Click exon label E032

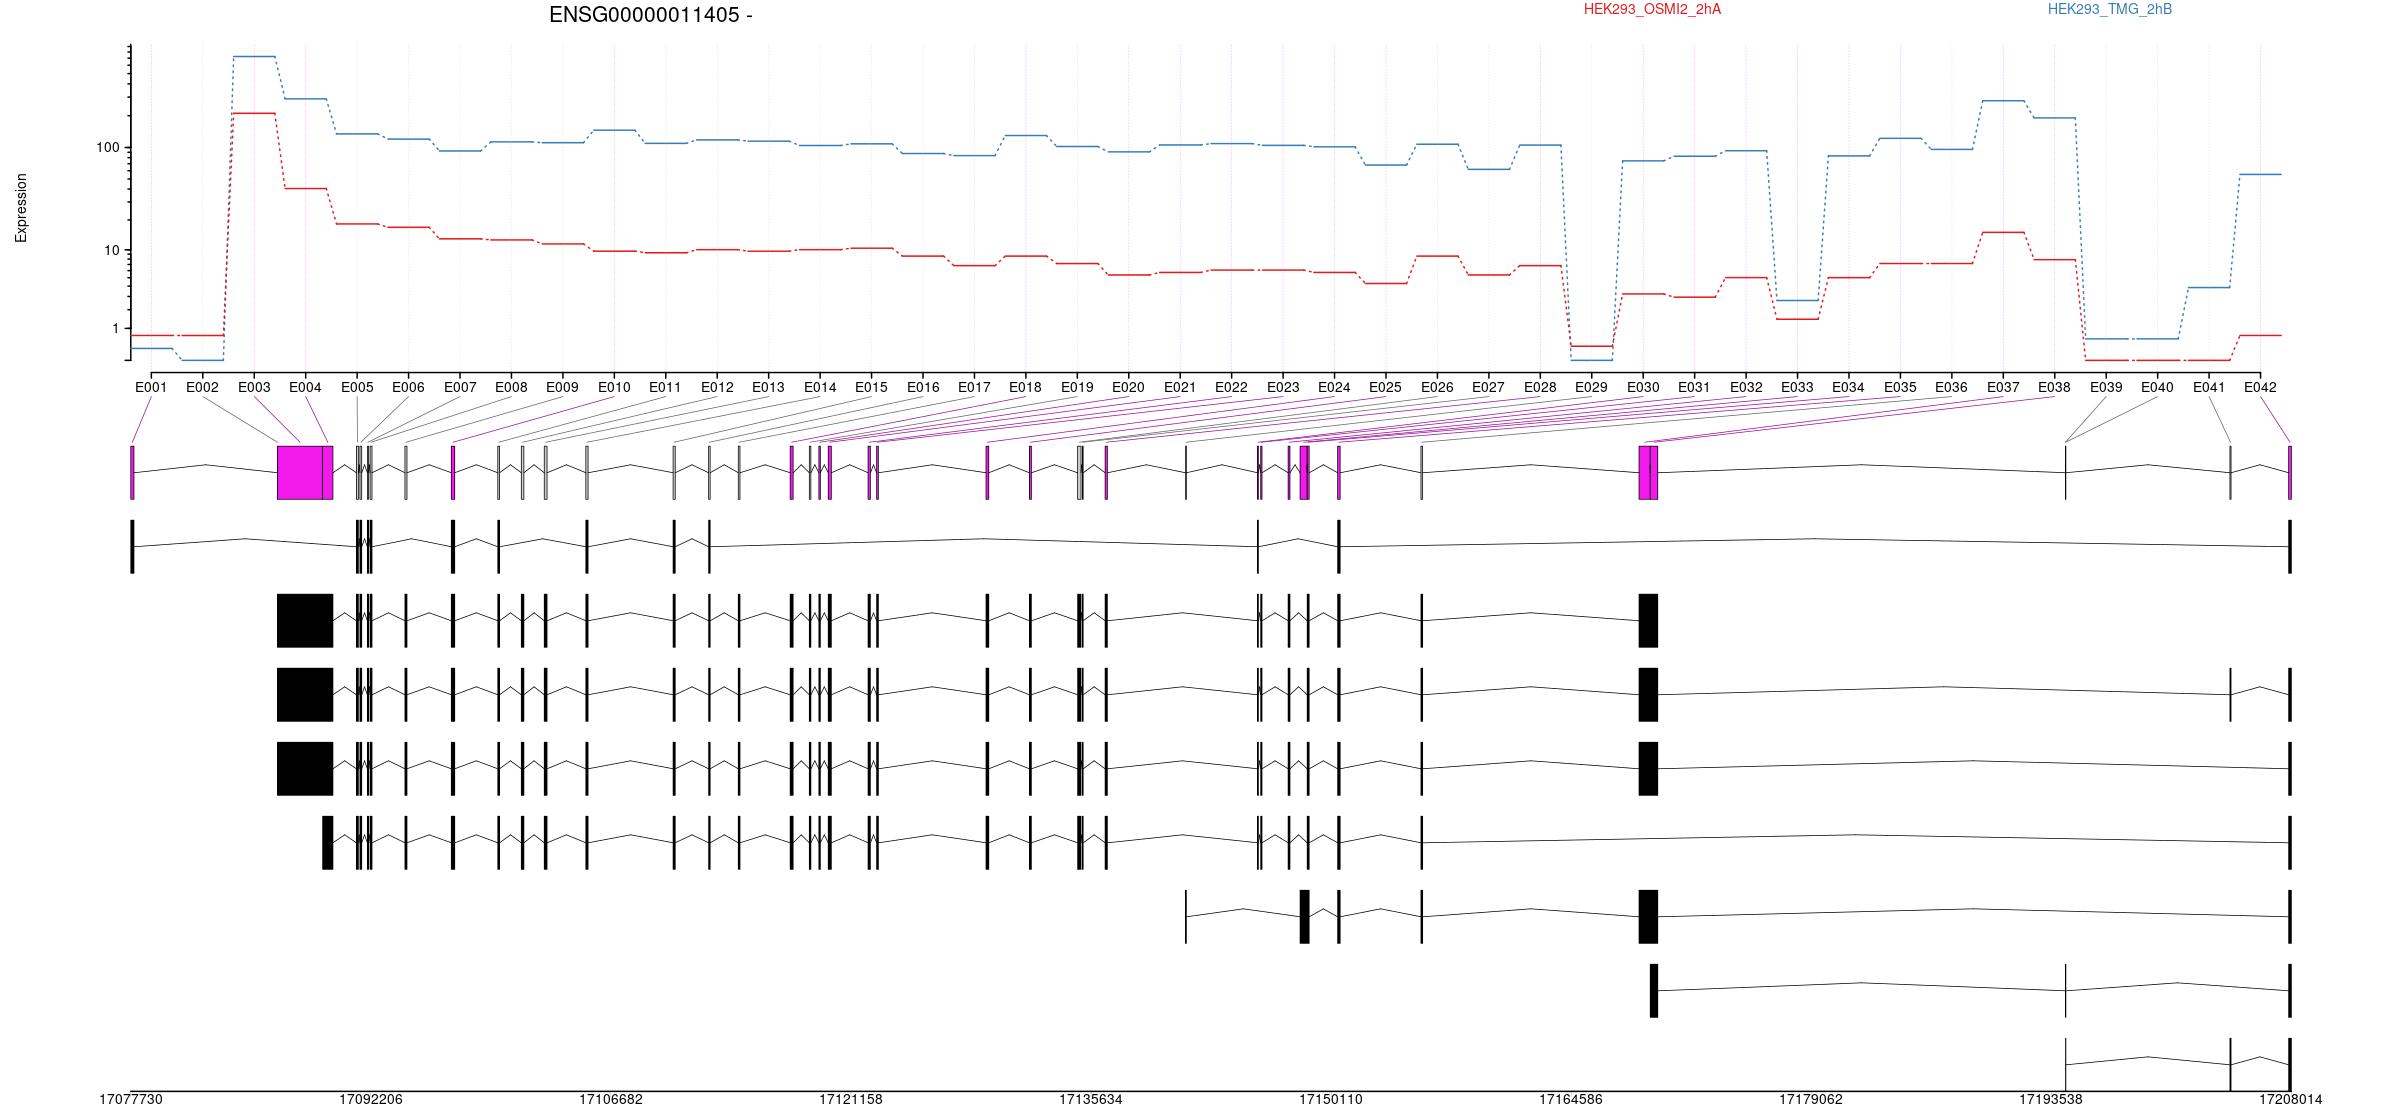(x=1746, y=387)
